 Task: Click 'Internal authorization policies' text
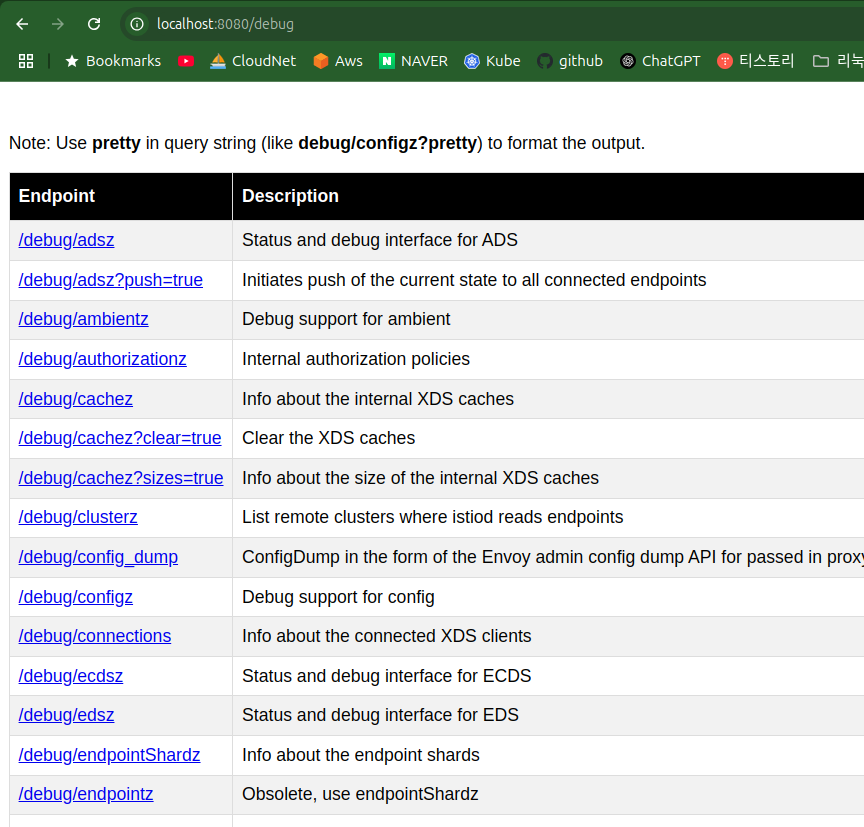pyautogui.click(x=356, y=359)
